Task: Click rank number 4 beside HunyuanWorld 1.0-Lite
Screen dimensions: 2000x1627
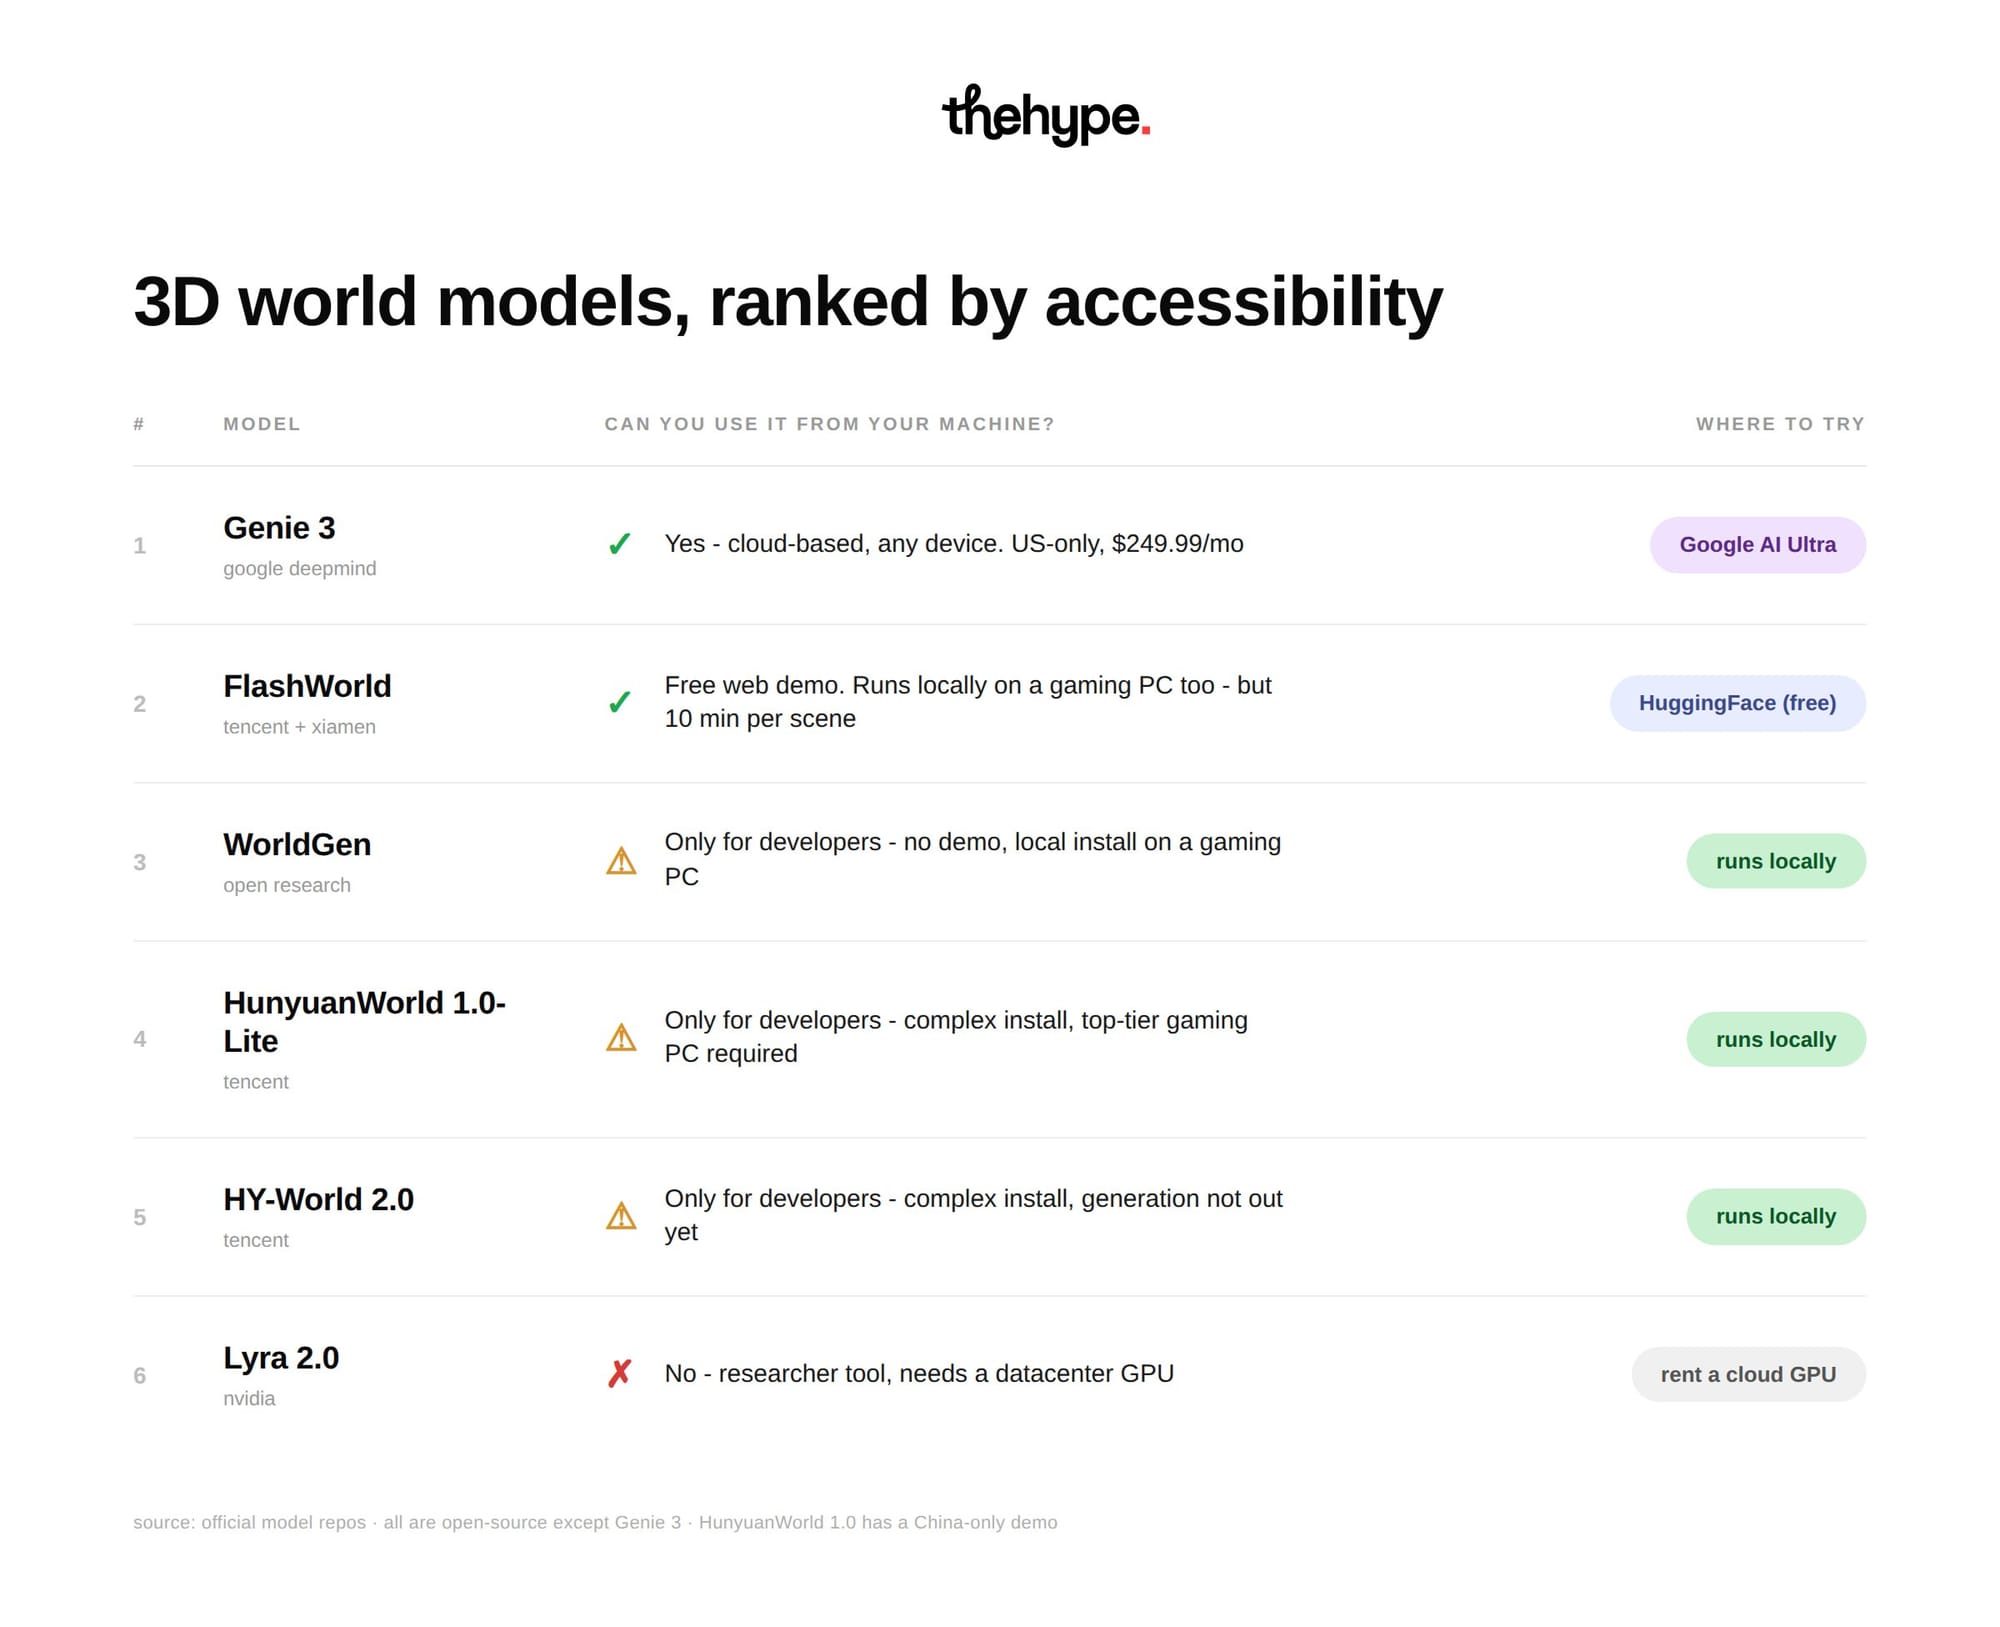Action: [140, 1039]
